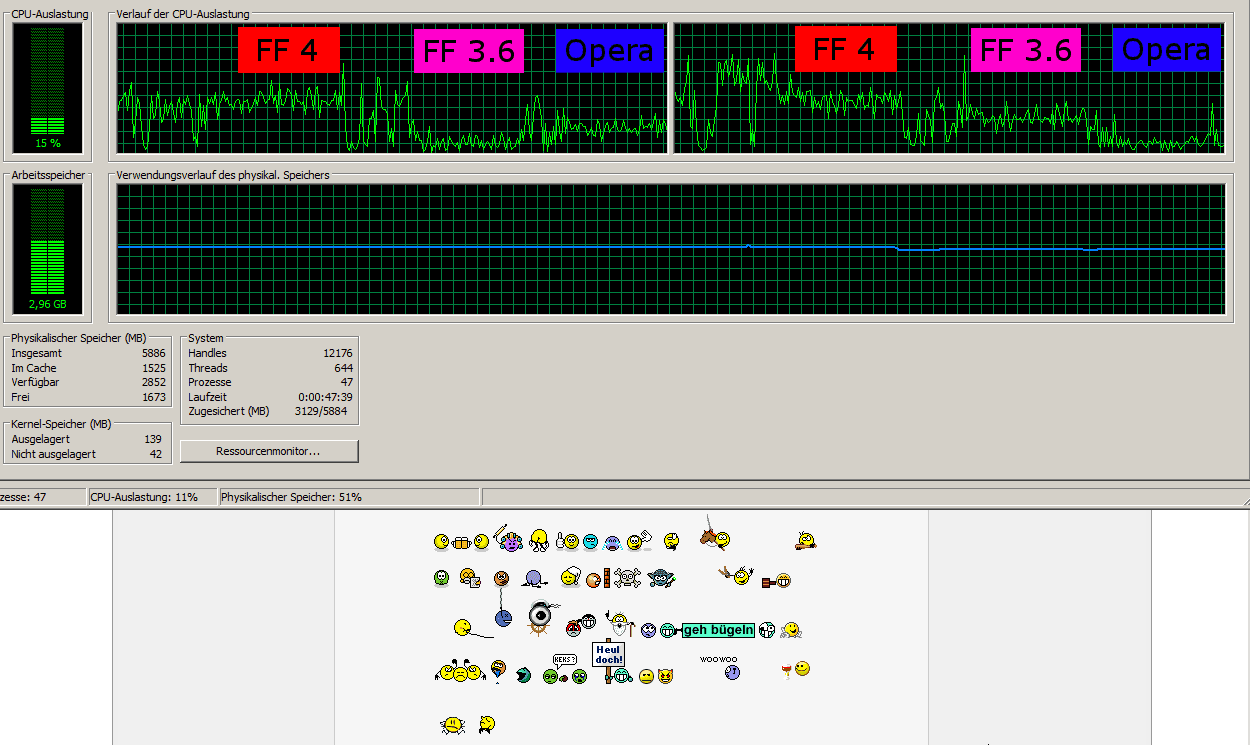Image resolution: width=1250 pixels, height=745 pixels.
Task: Click the 'geh bügeln' sign smiley
Action: pyautogui.click(x=707, y=630)
